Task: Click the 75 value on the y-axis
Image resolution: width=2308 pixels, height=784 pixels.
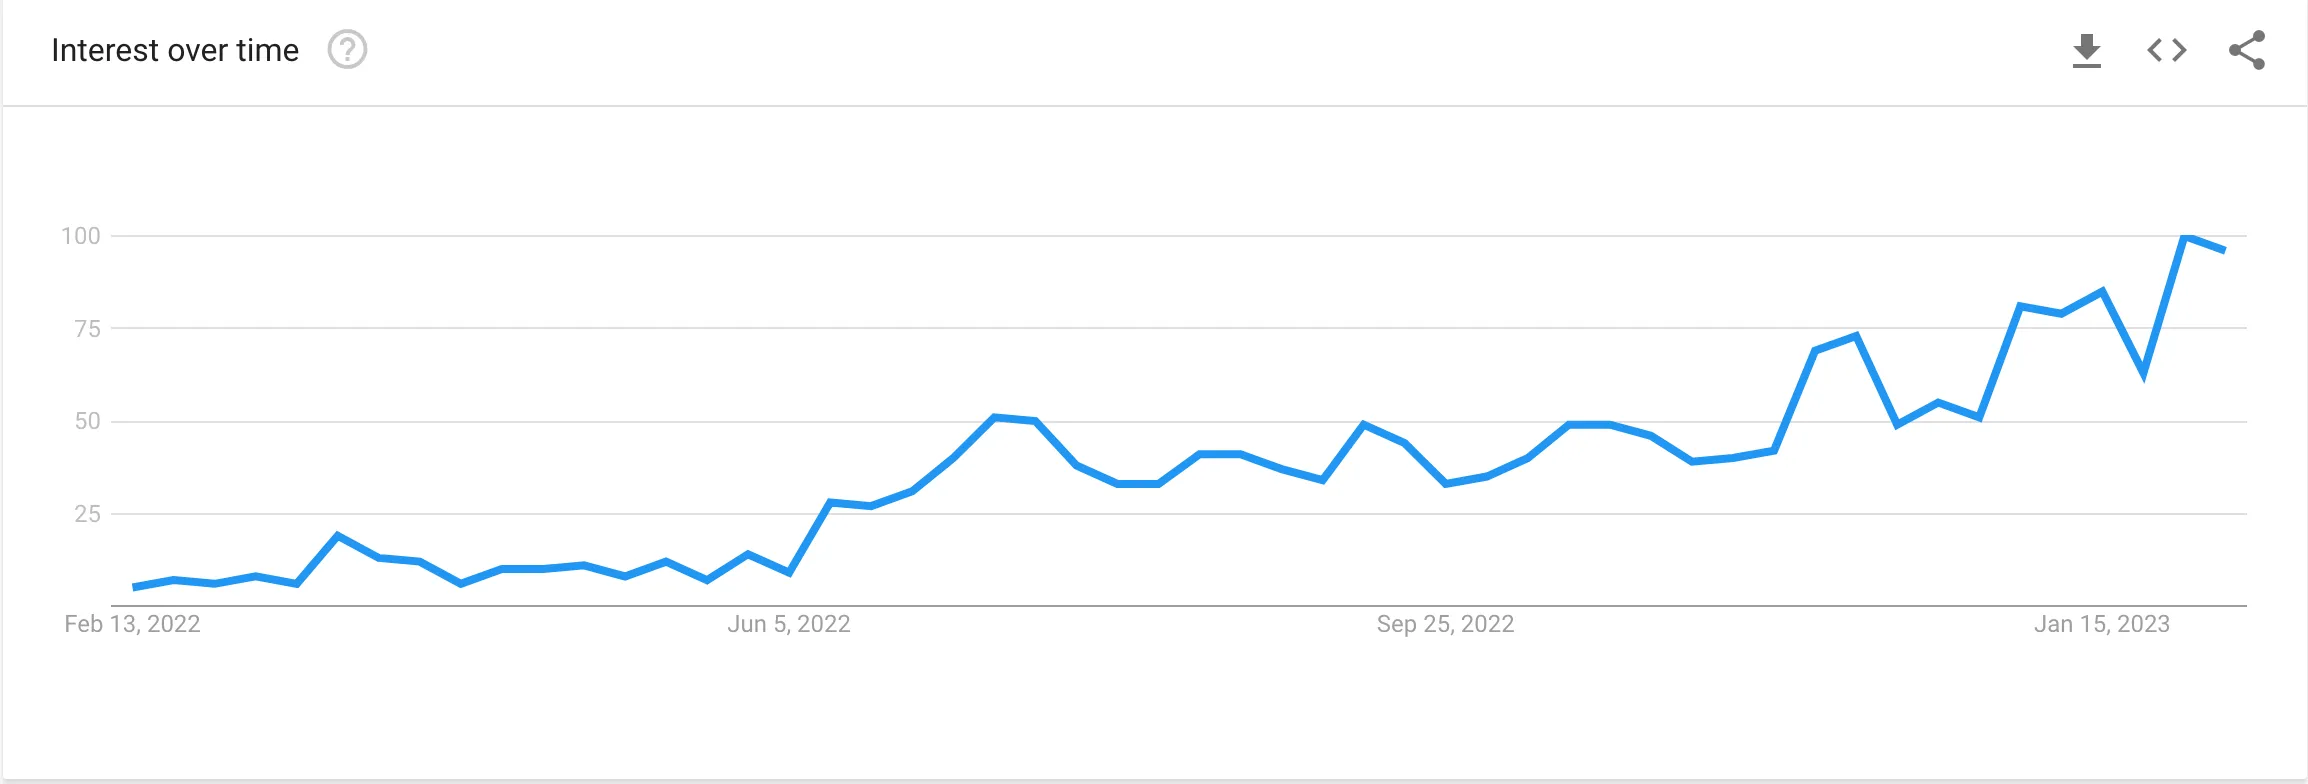Action: pos(88,329)
